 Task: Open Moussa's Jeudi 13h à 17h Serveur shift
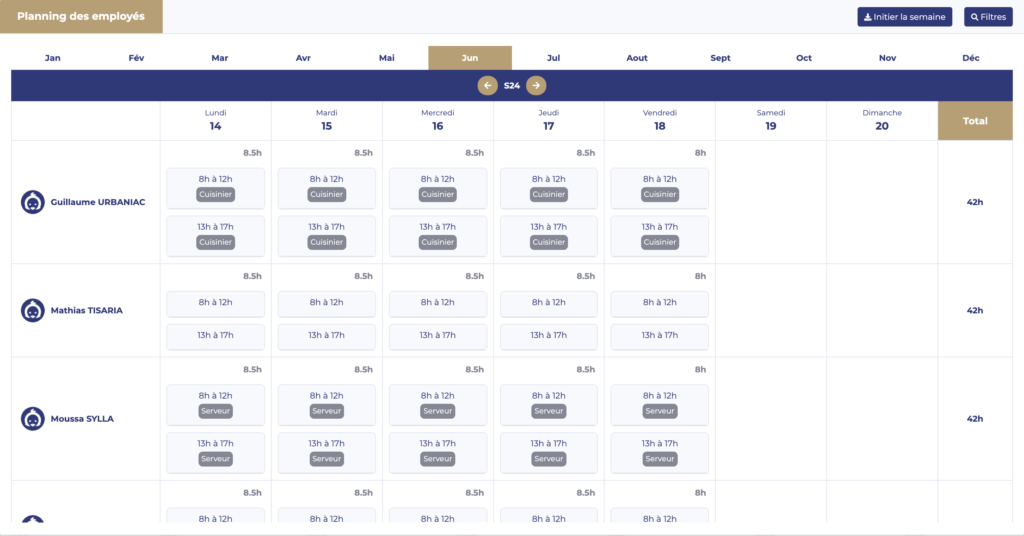(x=549, y=451)
